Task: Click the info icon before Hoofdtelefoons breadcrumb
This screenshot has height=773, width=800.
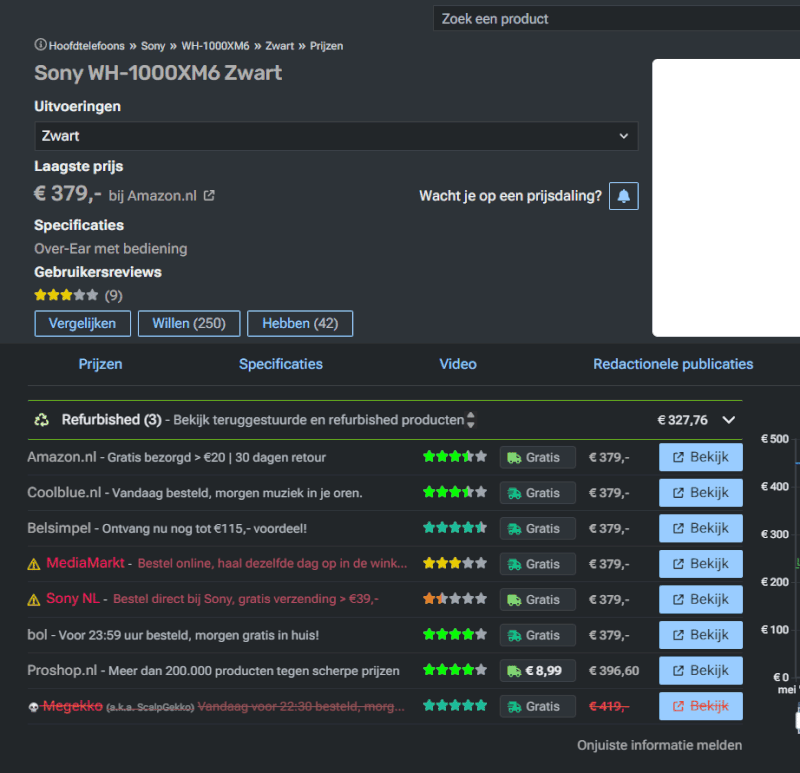Action: click(x=40, y=45)
